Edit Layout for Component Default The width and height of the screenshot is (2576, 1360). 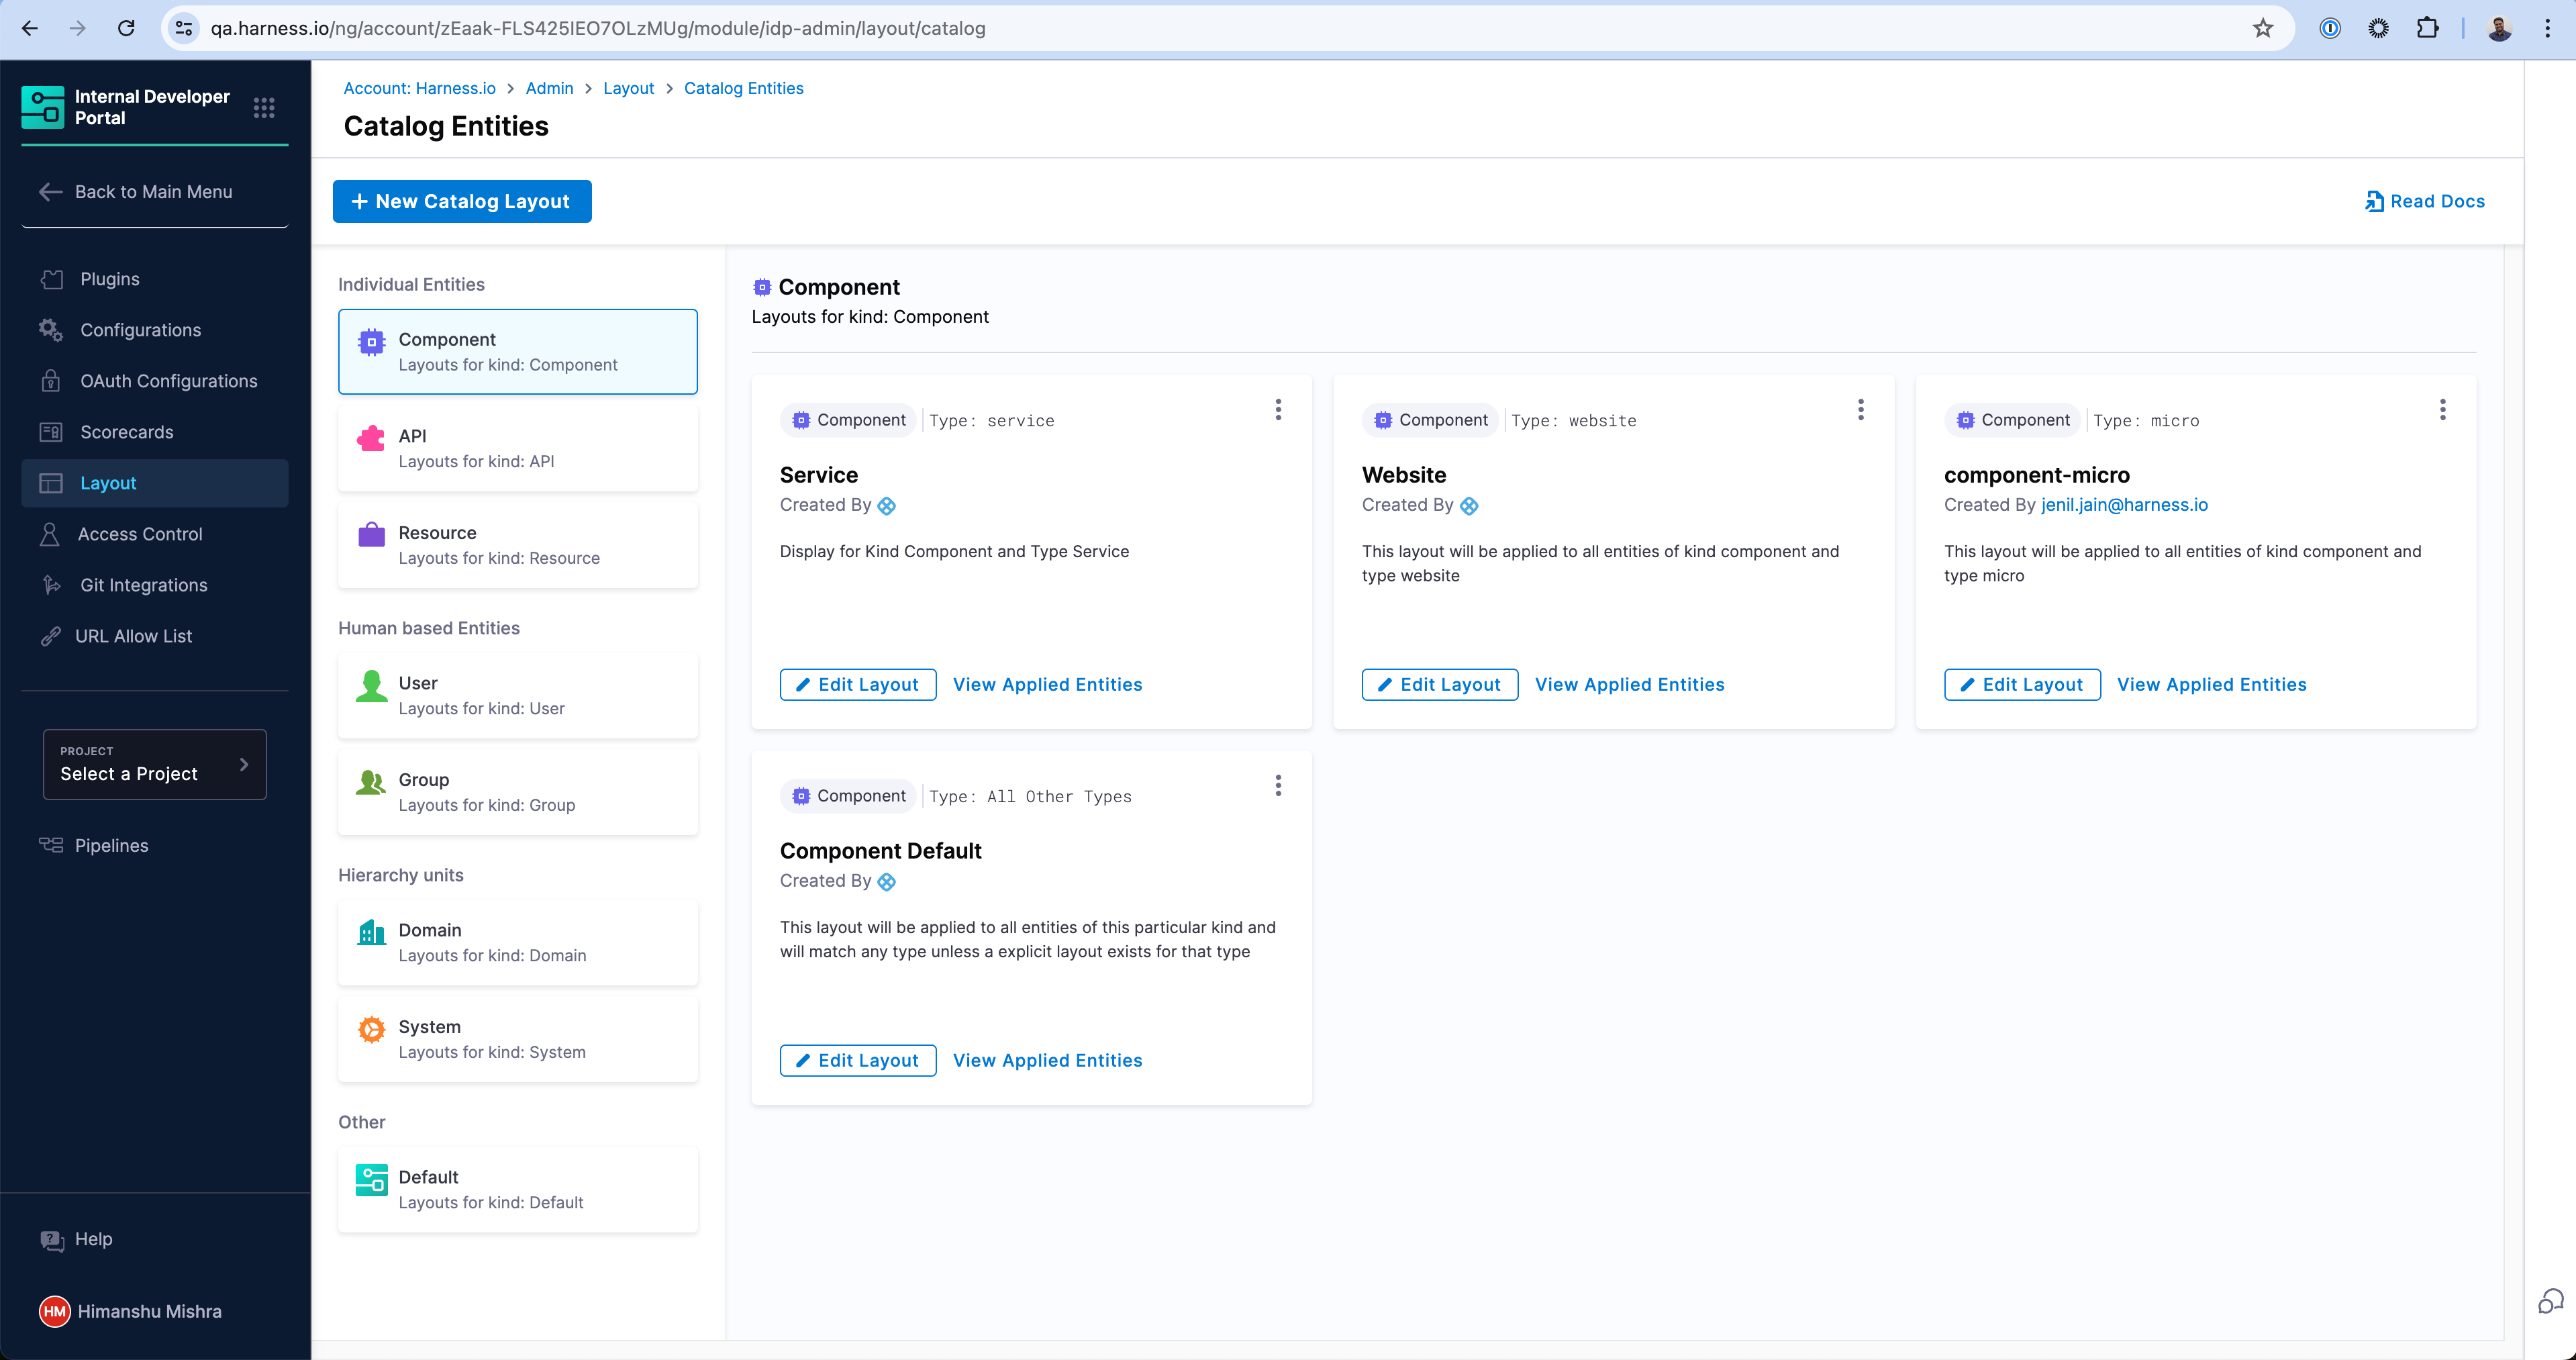857,1060
